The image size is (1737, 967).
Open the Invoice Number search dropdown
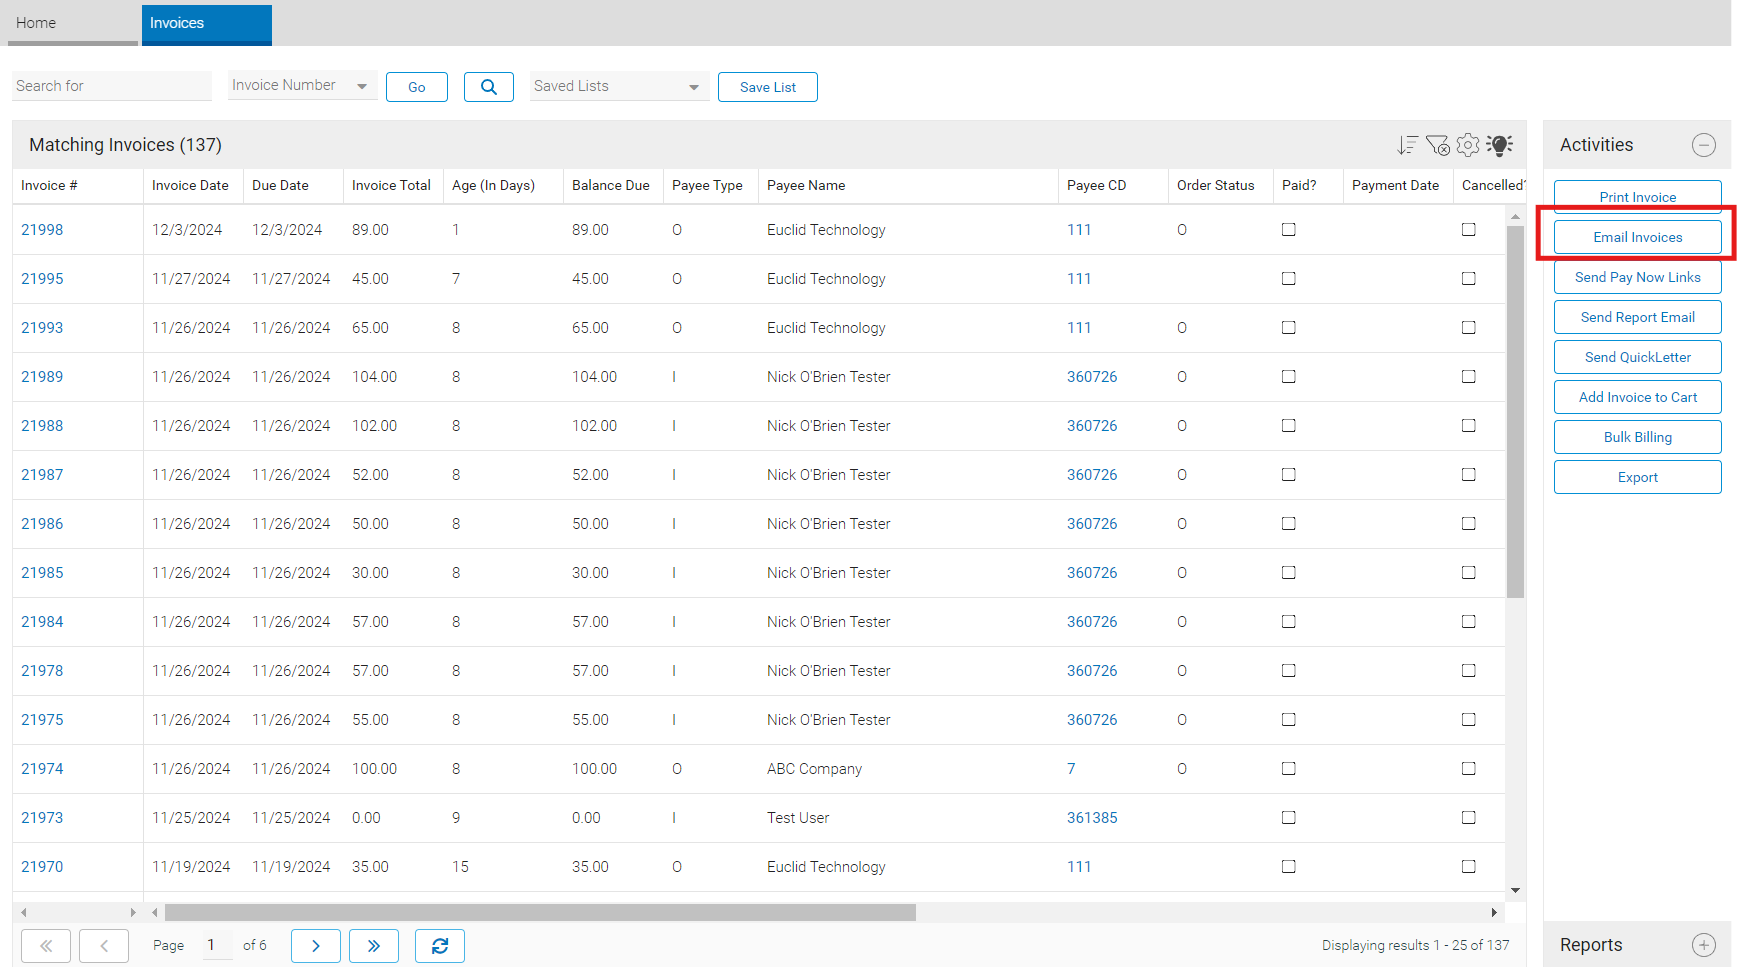302,86
